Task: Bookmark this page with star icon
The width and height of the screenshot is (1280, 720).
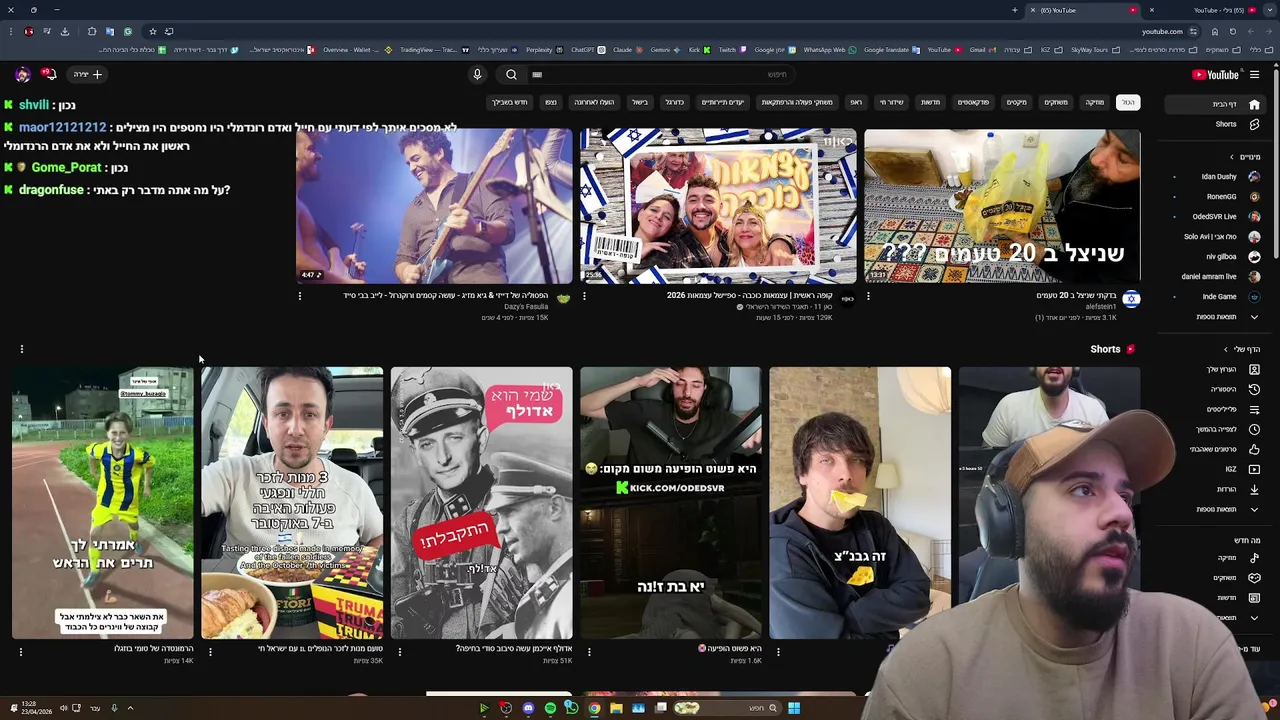Action: click(152, 31)
